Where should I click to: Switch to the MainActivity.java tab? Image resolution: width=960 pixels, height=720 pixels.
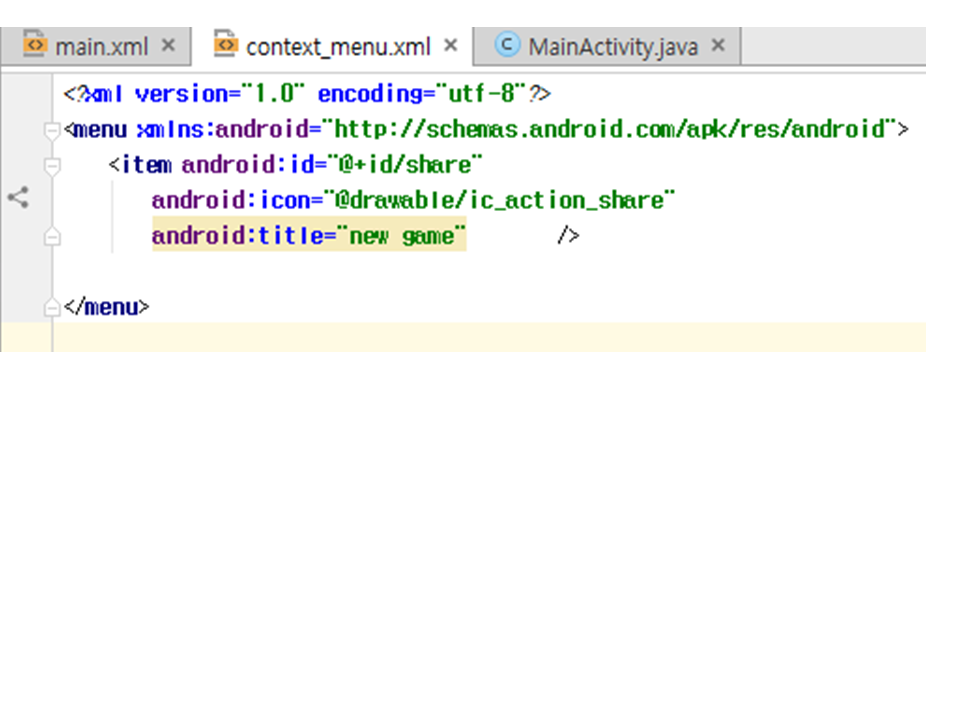pyautogui.click(x=612, y=46)
